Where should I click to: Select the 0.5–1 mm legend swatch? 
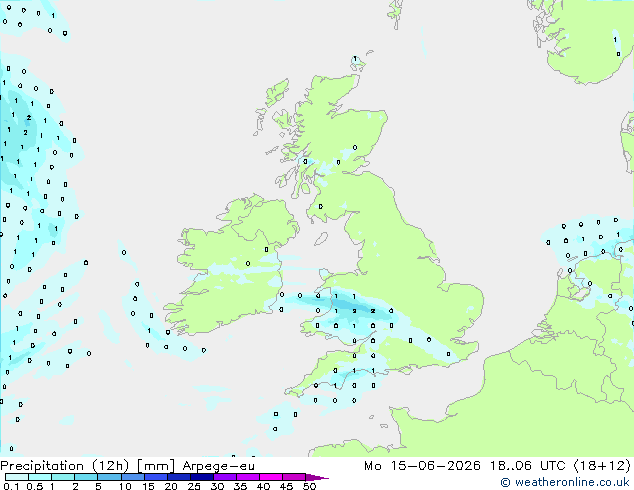click(40, 477)
